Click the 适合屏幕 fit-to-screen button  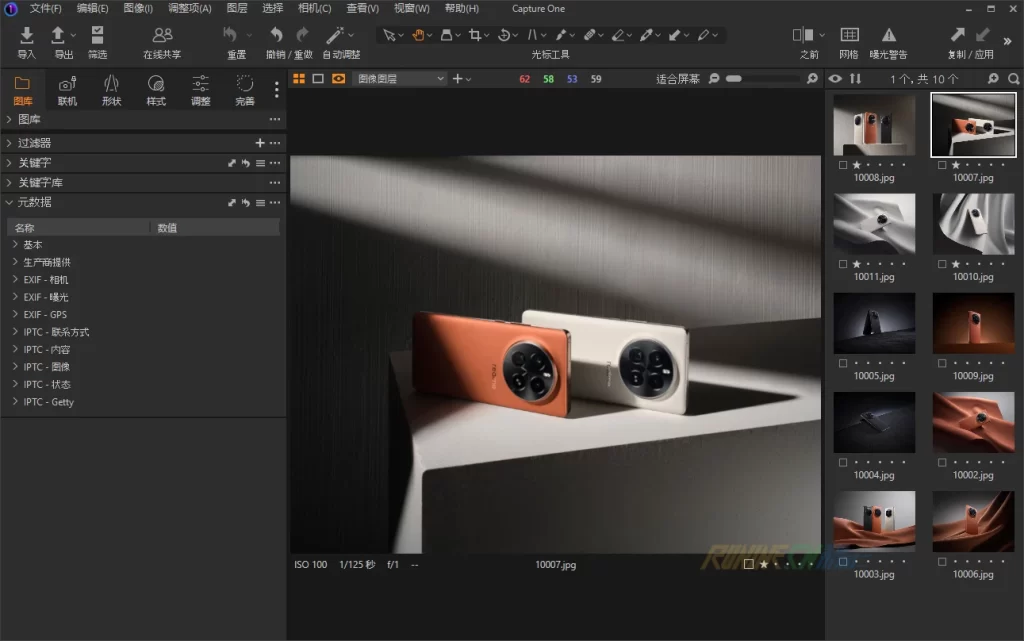coord(677,78)
